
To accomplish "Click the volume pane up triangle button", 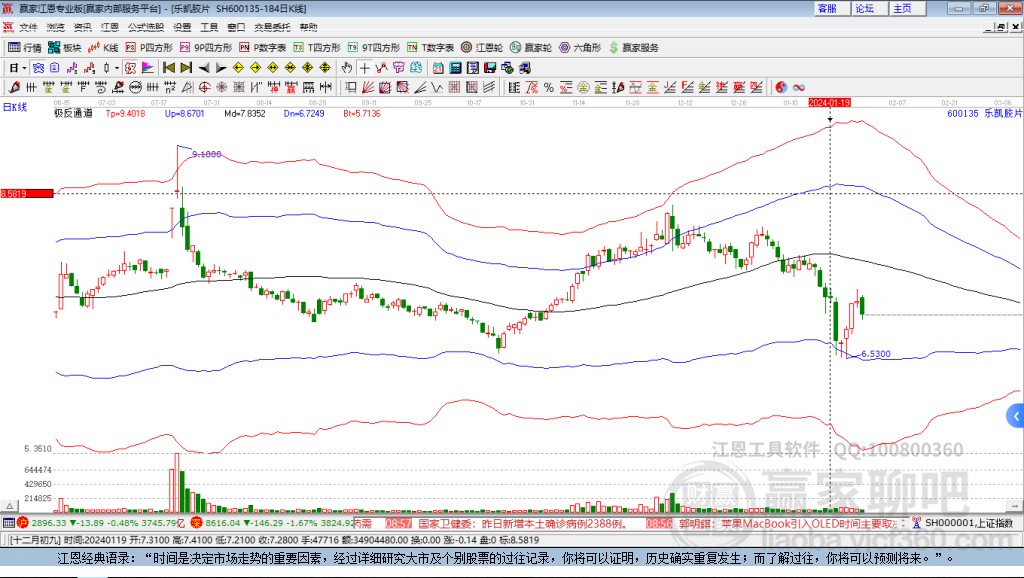I will pos(9,506).
